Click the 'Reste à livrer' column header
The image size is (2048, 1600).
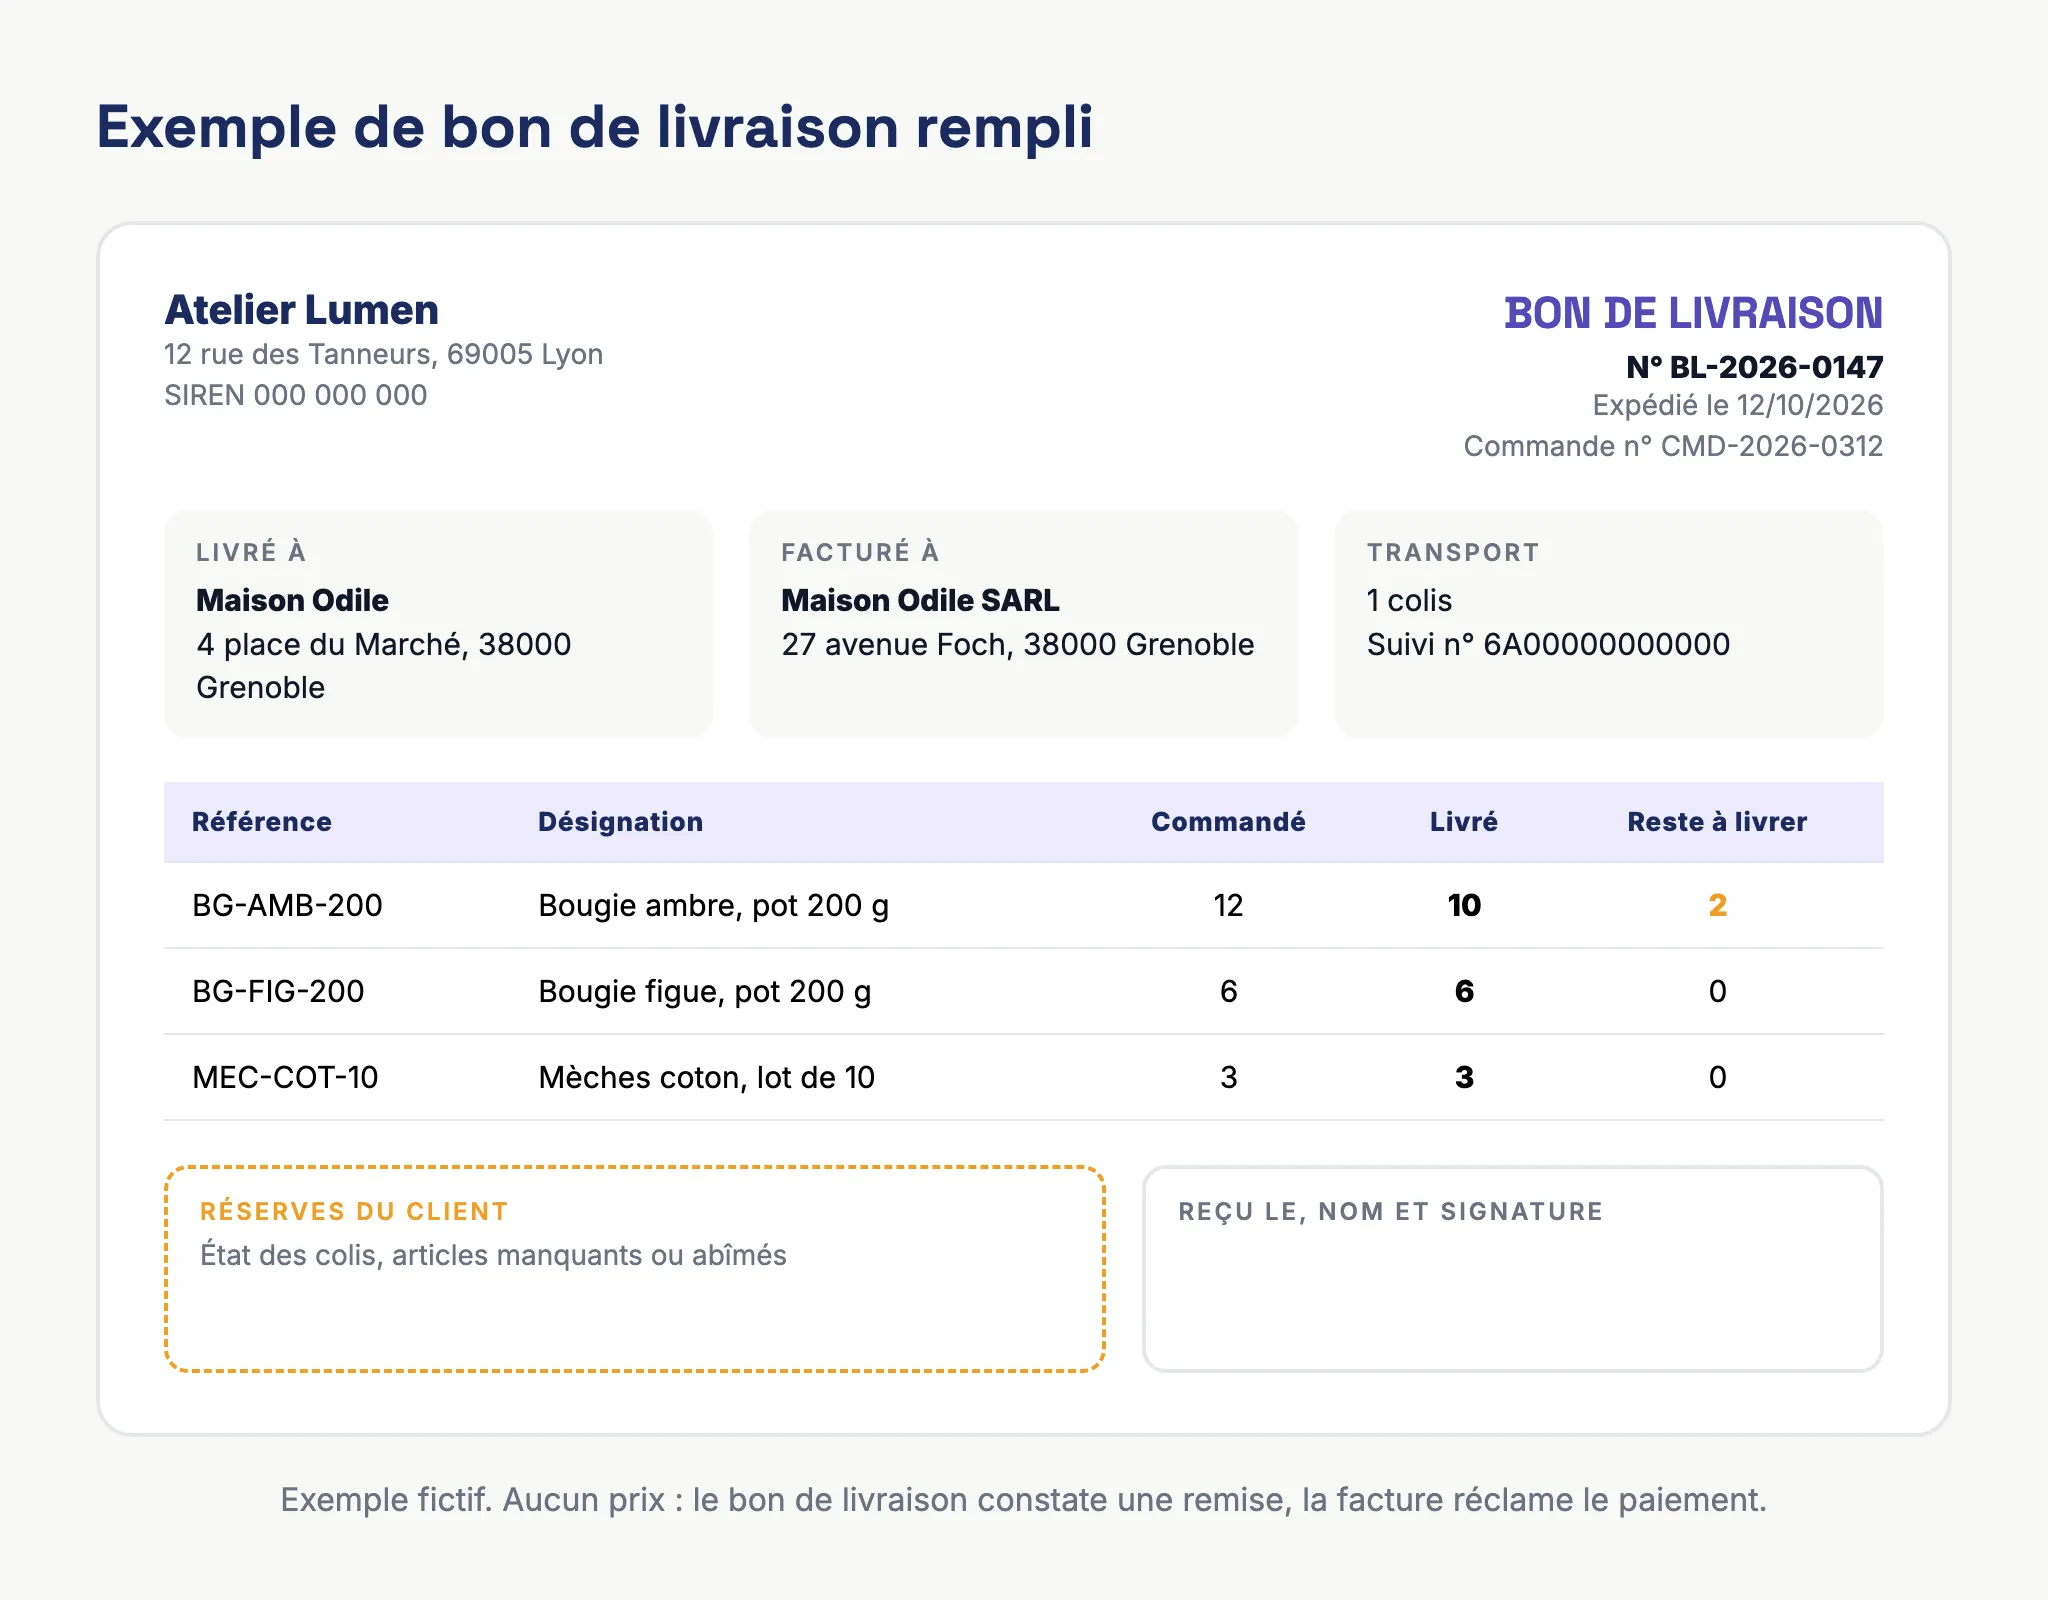point(1717,822)
